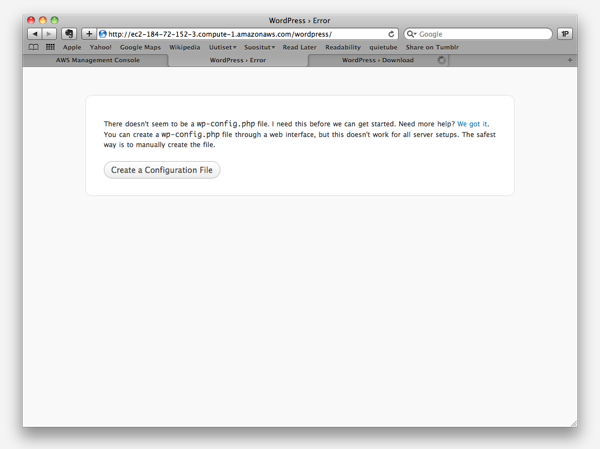
Task: Click the Read Later bookmarklet
Action: [x=300, y=47]
